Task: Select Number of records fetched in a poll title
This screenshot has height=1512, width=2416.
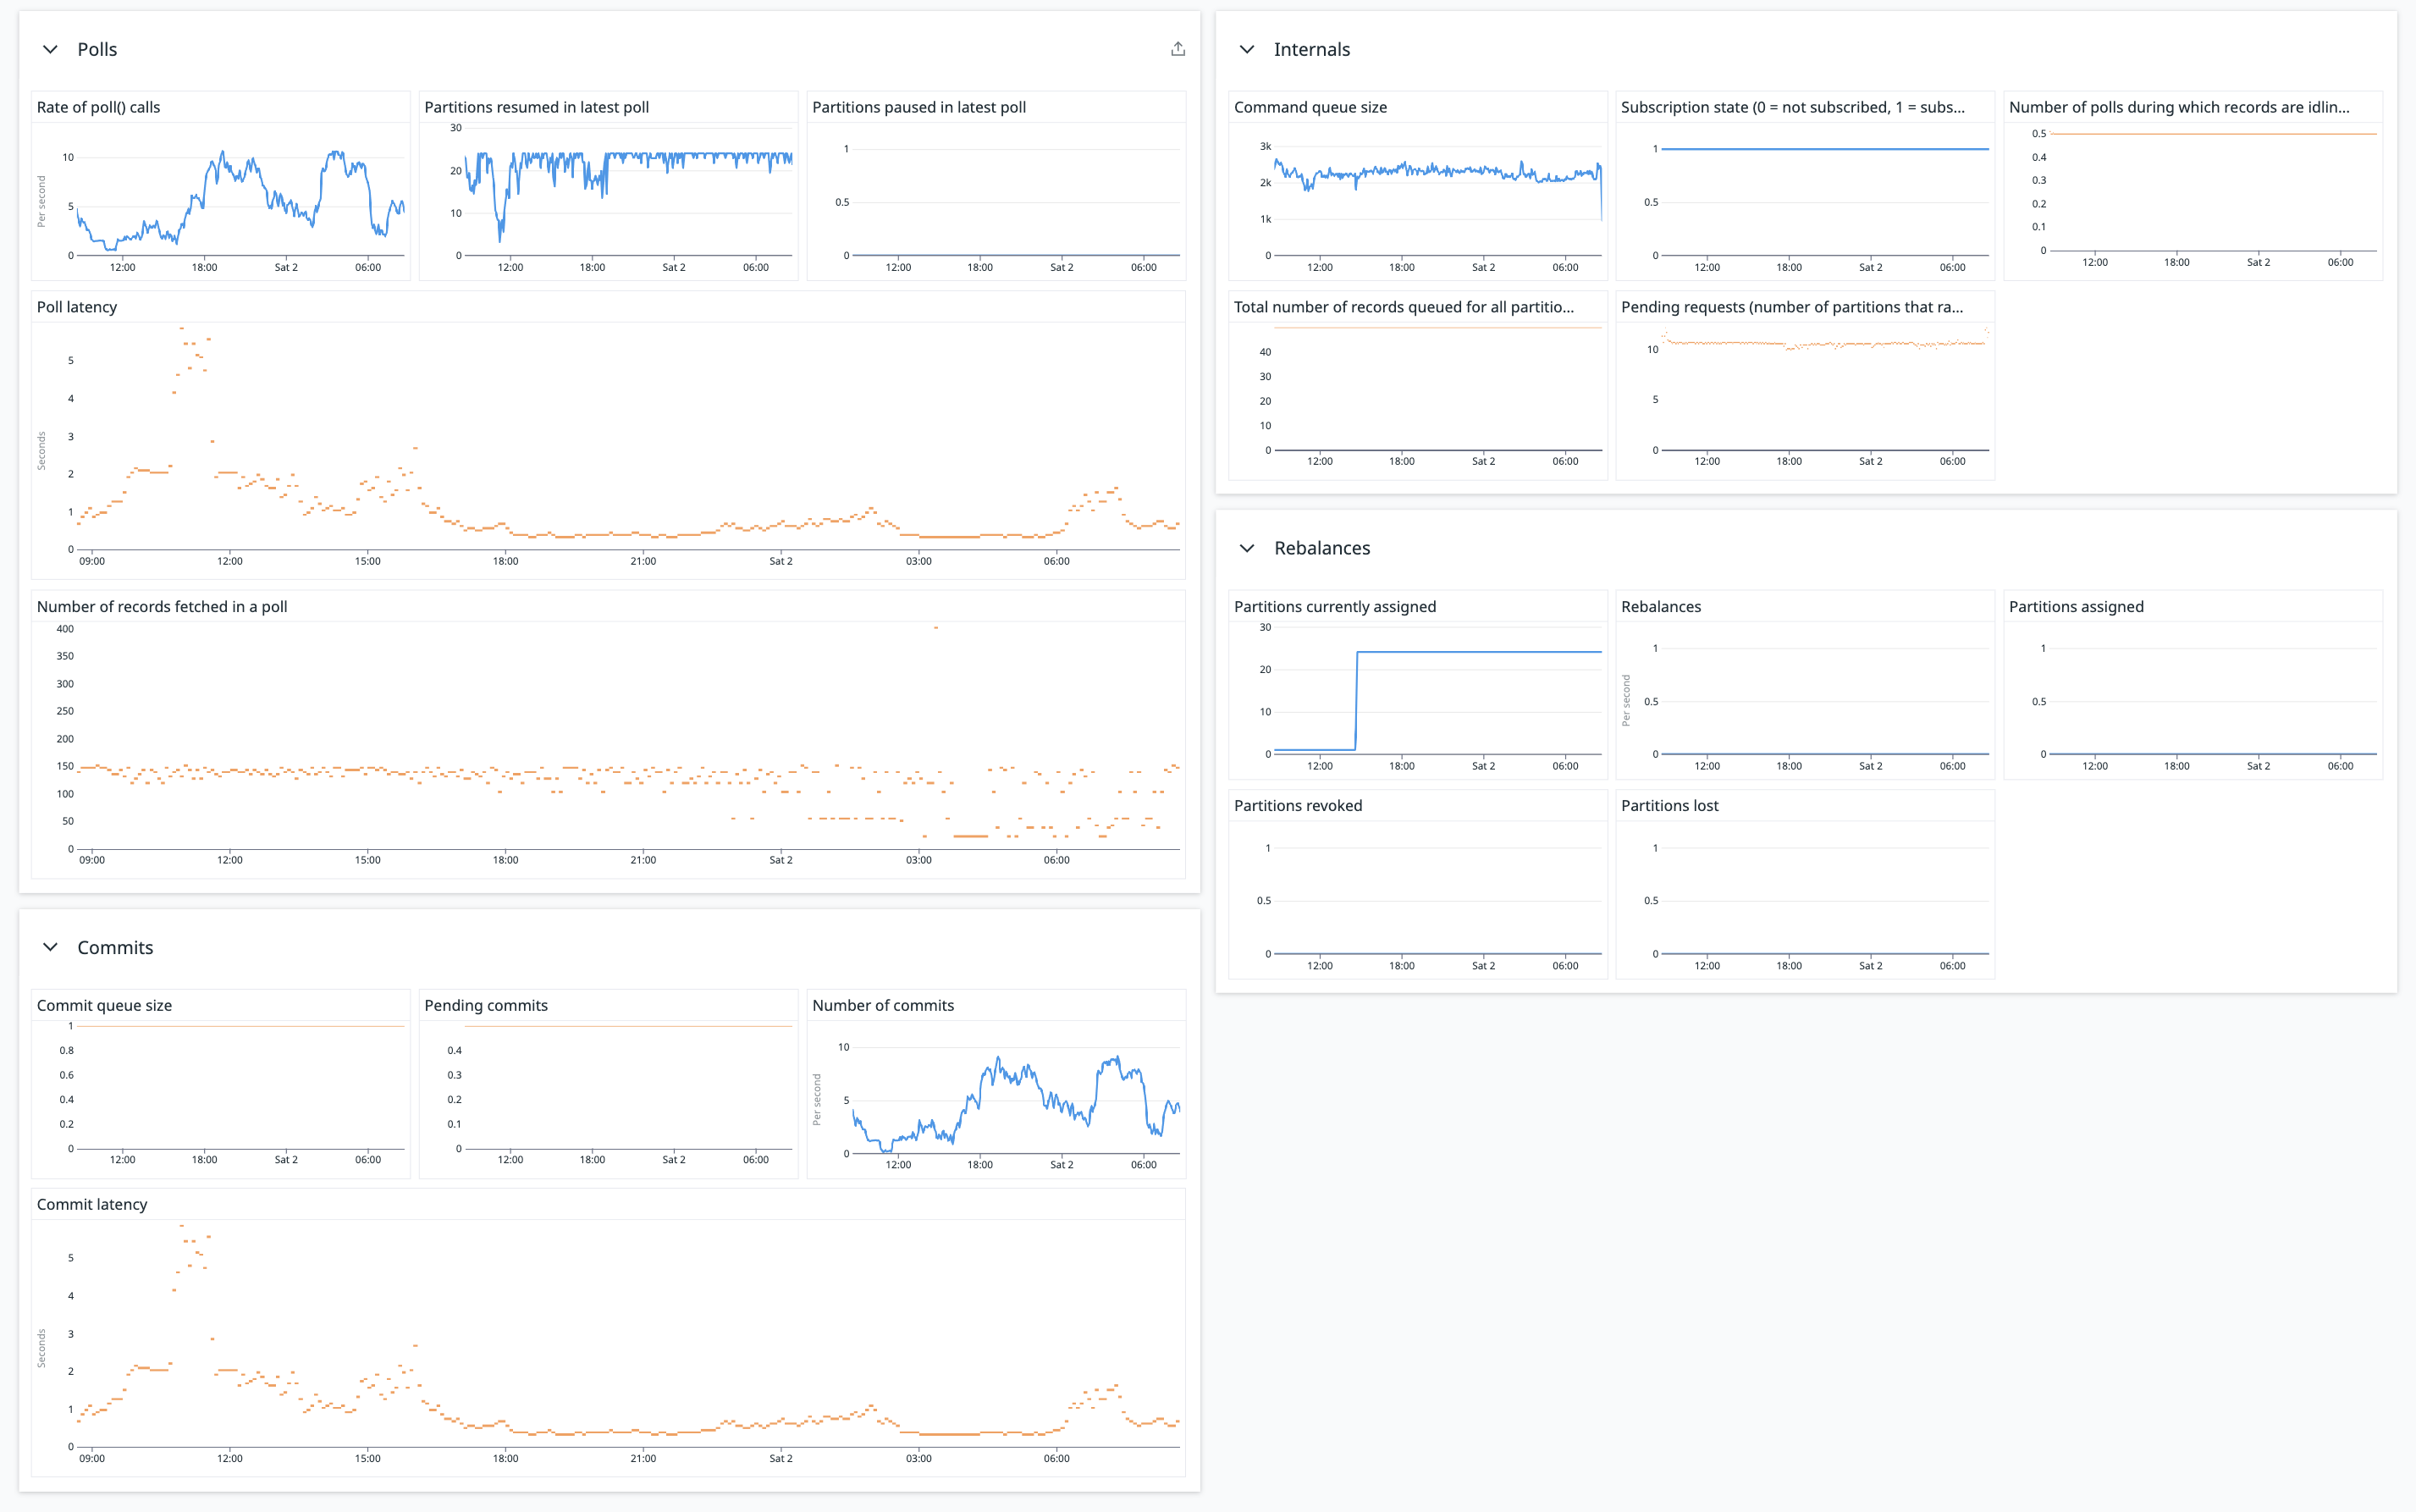Action: coord(162,606)
